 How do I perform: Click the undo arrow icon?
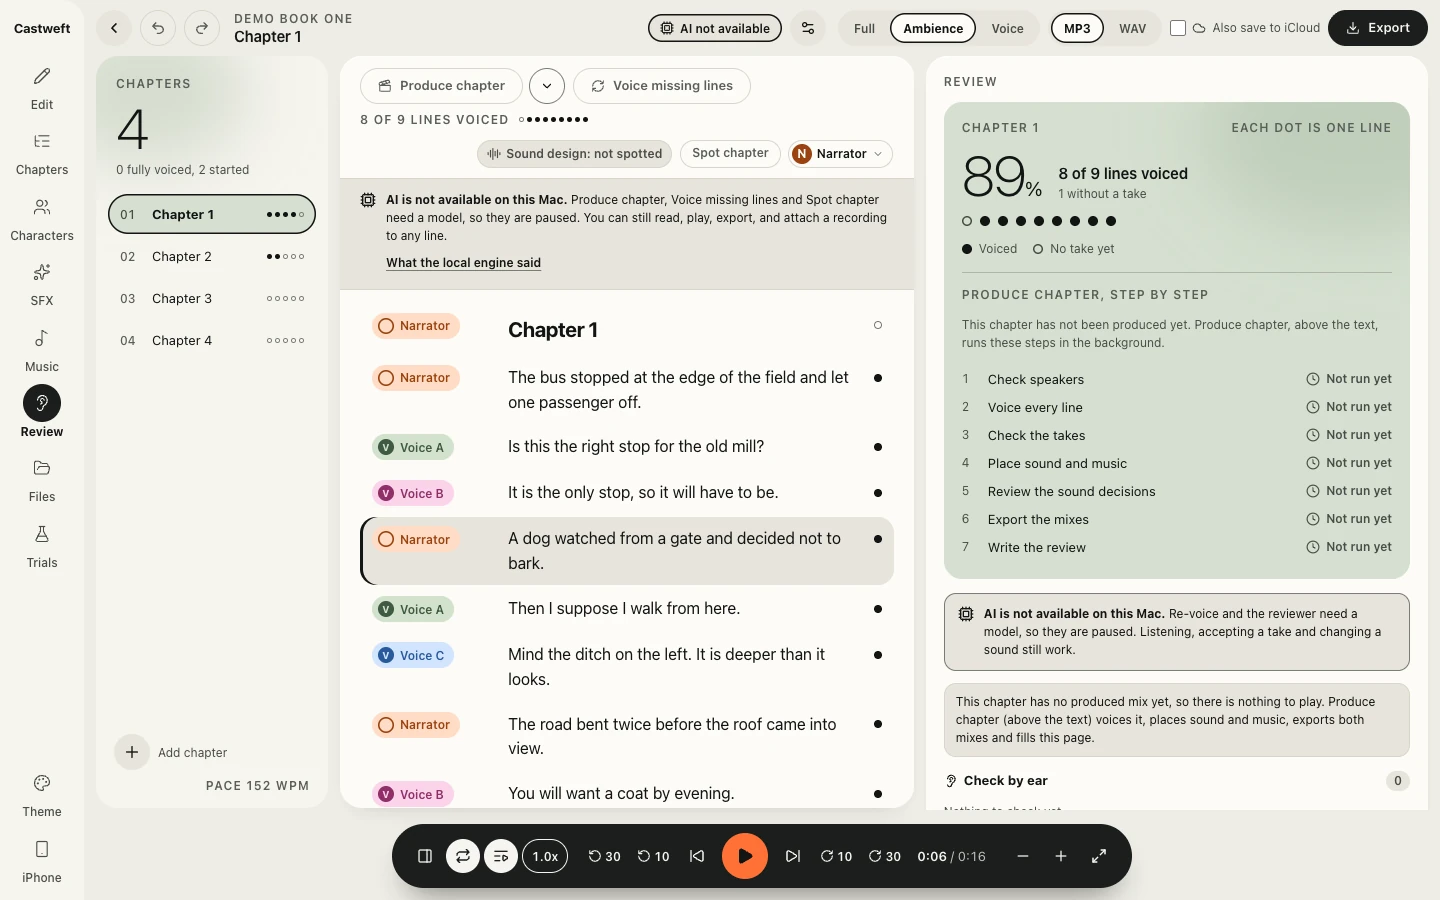158,28
